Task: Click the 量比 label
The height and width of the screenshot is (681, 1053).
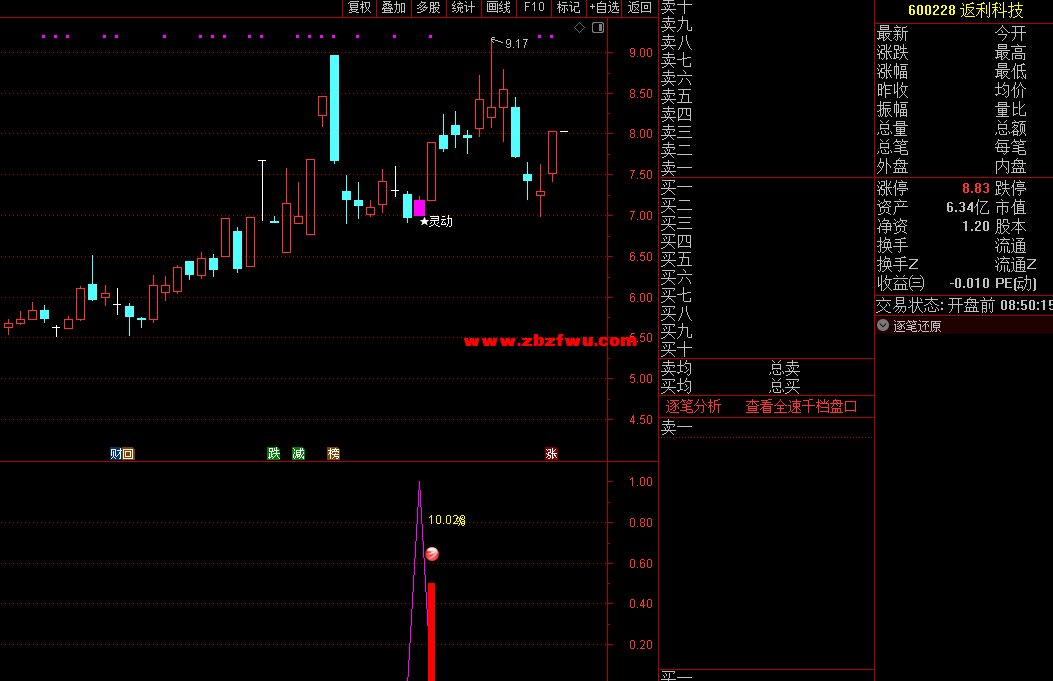Action: click(1011, 109)
